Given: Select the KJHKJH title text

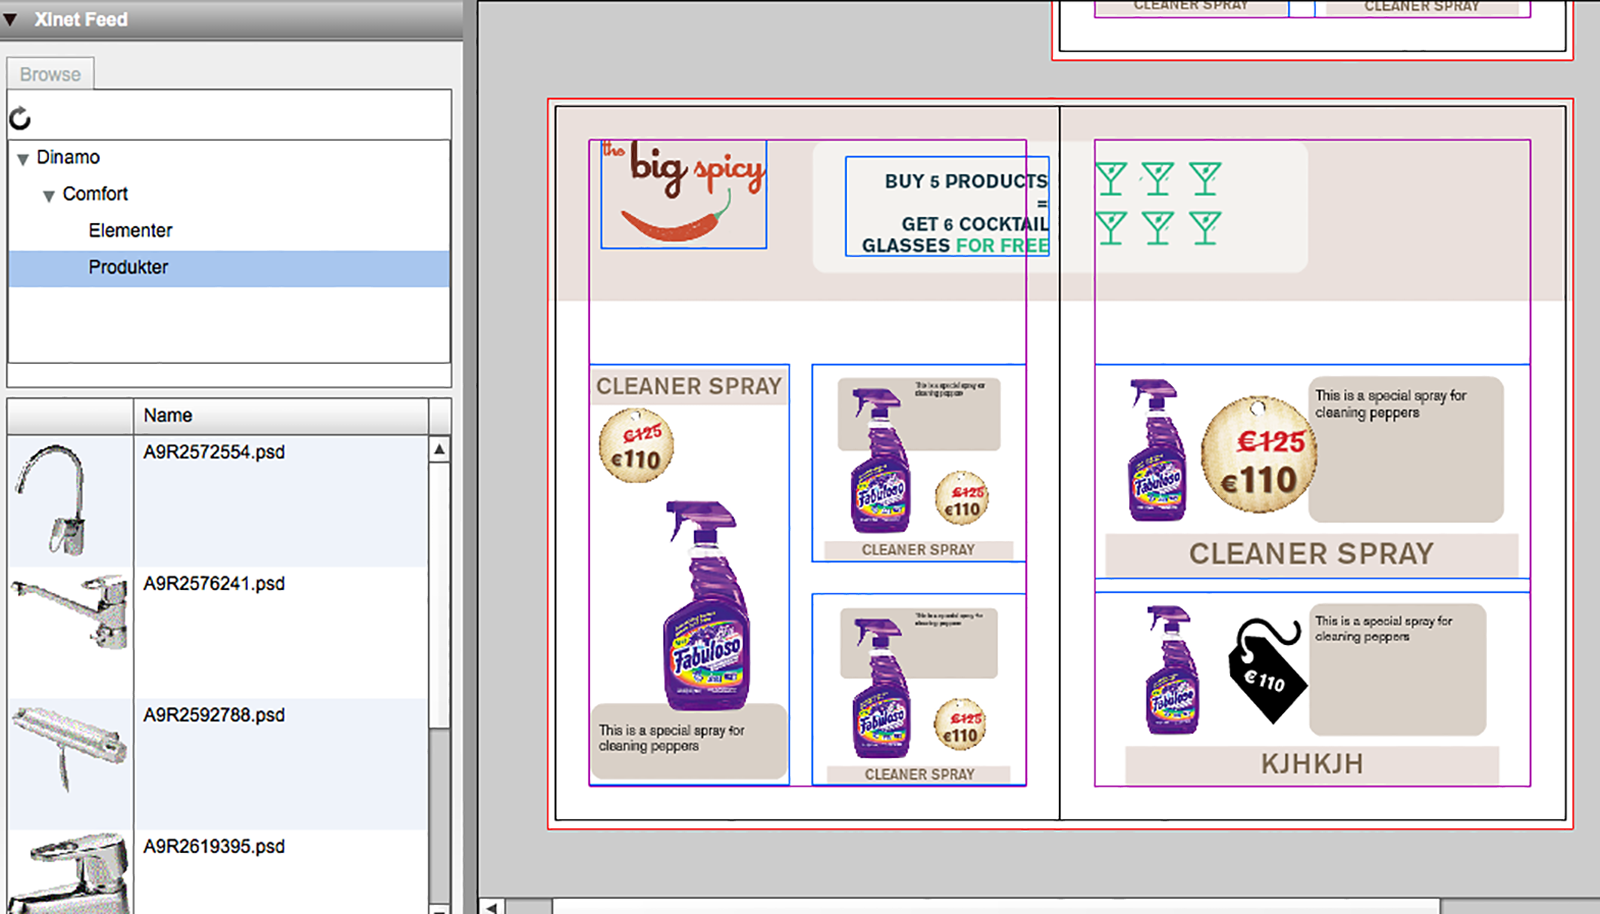Looking at the screenshot, I should tap(1312, 765).
